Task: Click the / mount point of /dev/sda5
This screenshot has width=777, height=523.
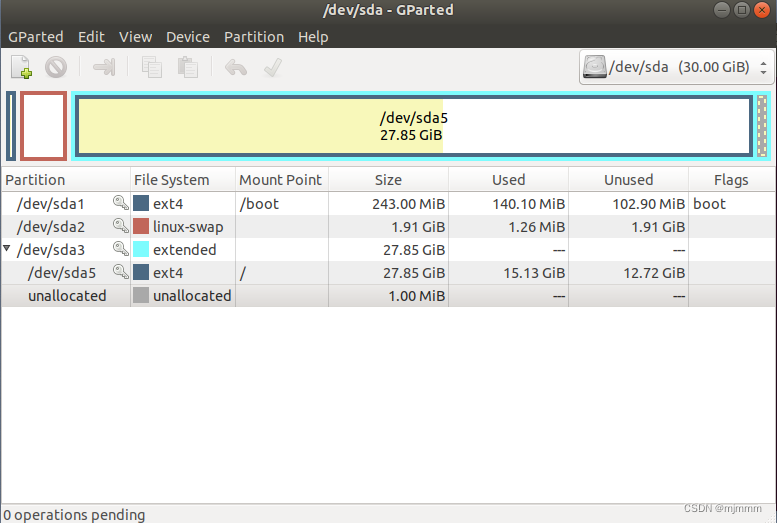Action: click(242, 273)
